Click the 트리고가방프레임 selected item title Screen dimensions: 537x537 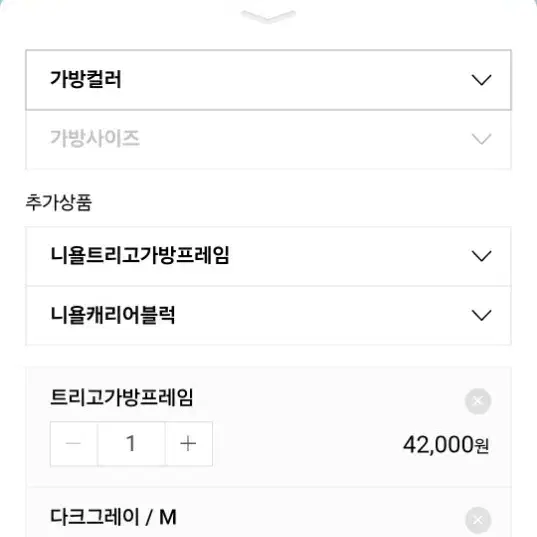pyautogui.click(x=122, y=397)
